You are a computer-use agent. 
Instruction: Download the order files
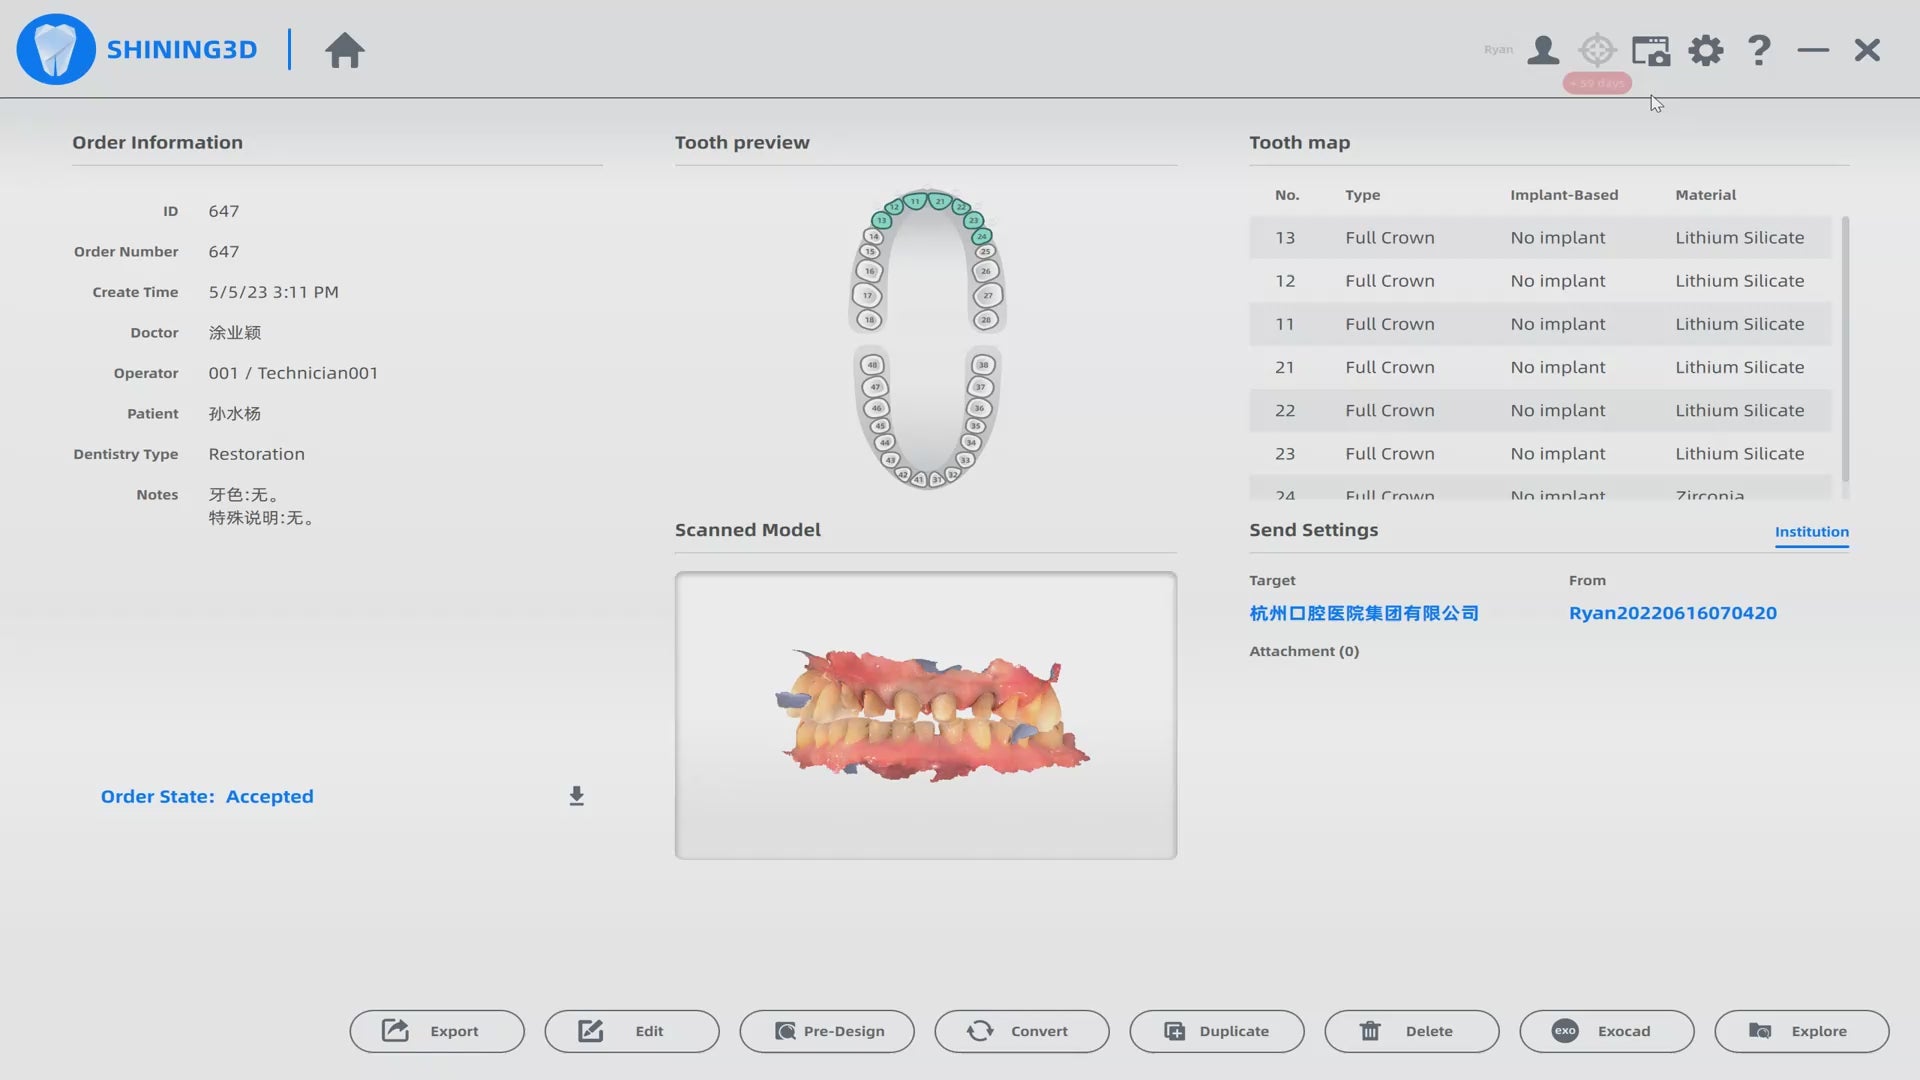[x=576, y=795]
